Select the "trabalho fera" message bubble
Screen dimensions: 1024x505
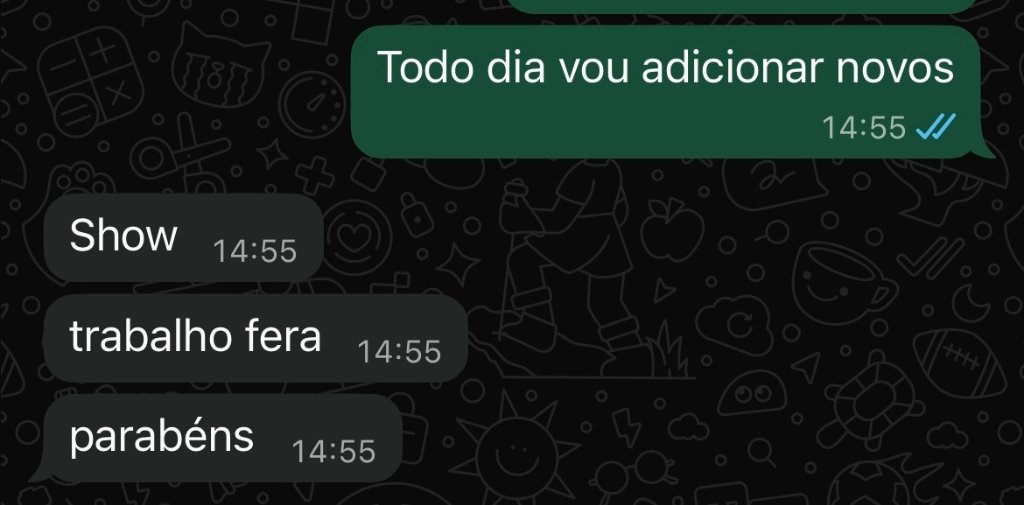[255, 338]
